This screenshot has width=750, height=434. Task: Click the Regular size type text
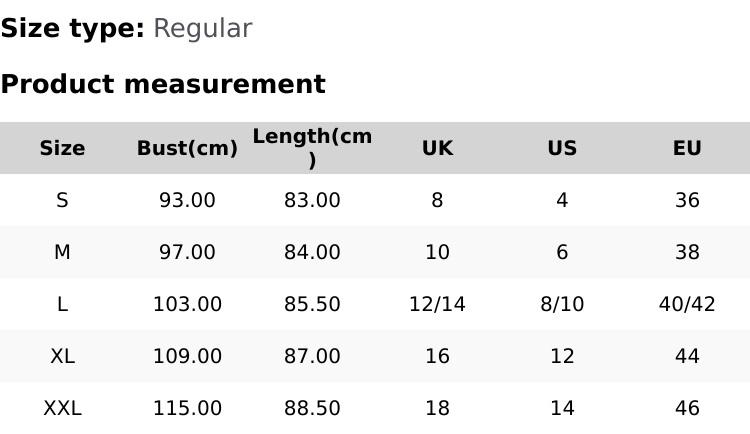202,28
